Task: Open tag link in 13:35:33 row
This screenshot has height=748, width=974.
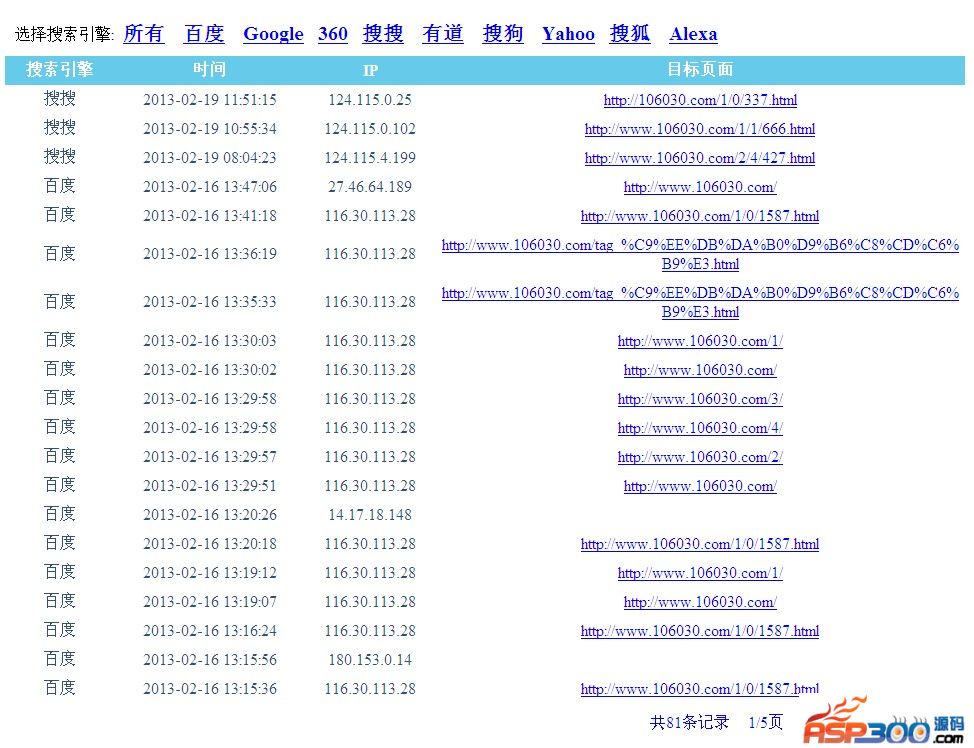Action: point(700,302)
